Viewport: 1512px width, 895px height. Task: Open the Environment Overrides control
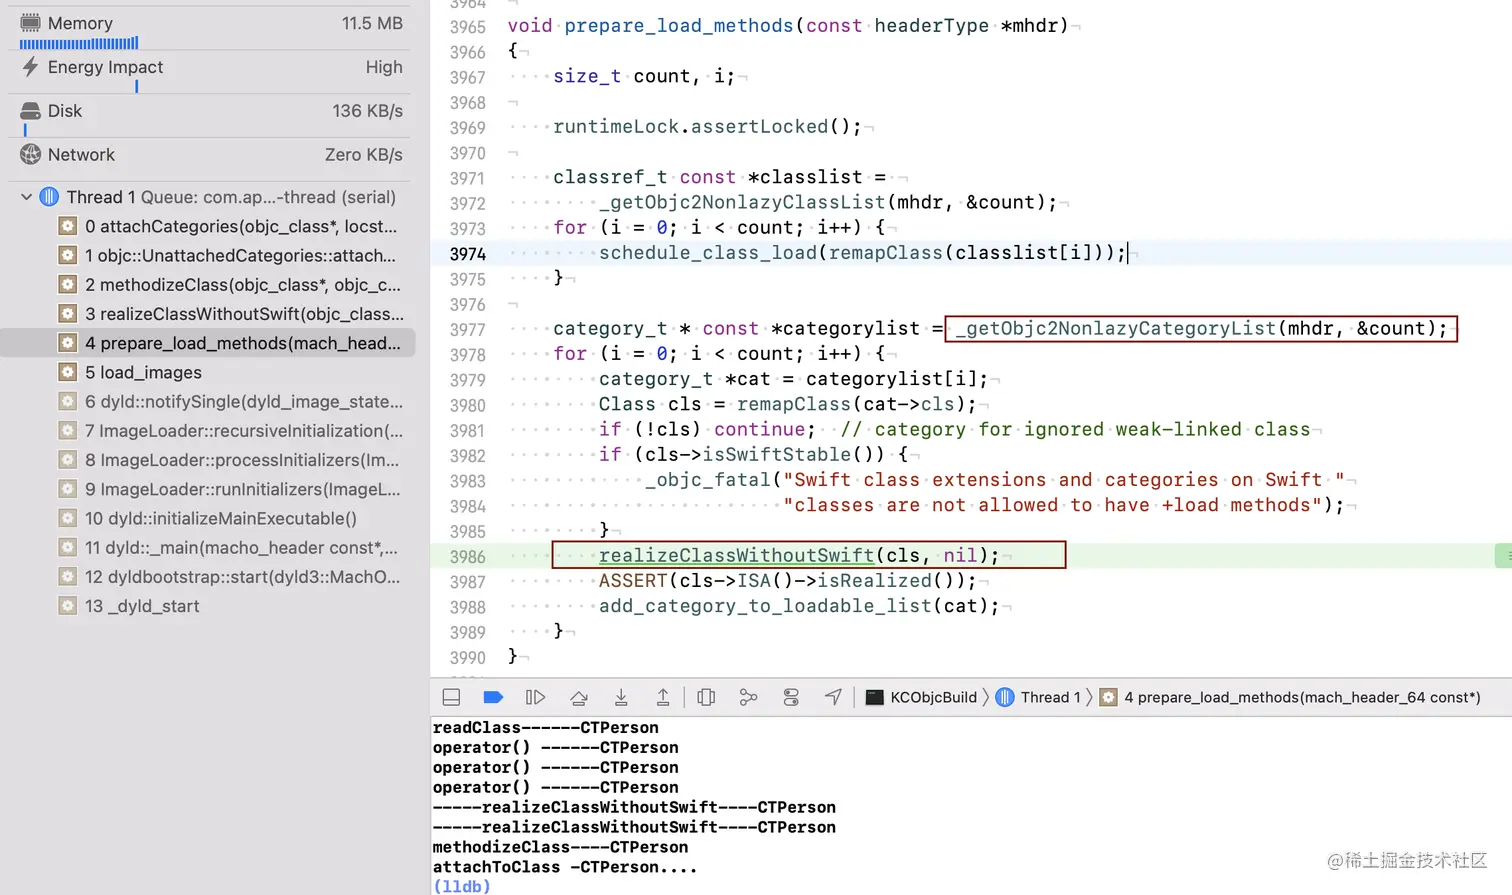[791, 697]
